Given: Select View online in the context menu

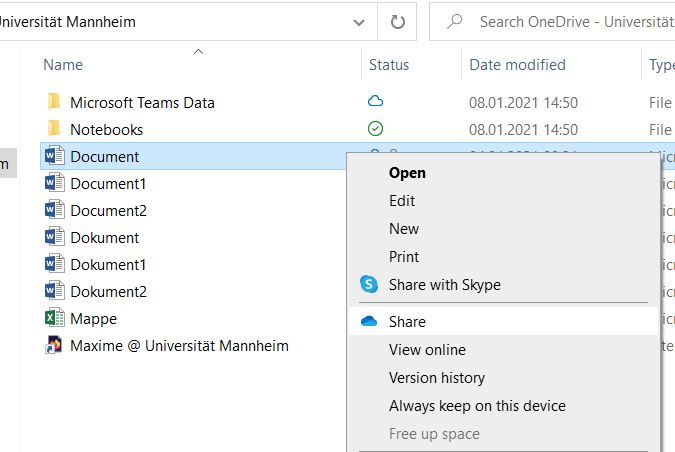Looking at the screenshot, I should pyautogui.click(x=503, y=350).
